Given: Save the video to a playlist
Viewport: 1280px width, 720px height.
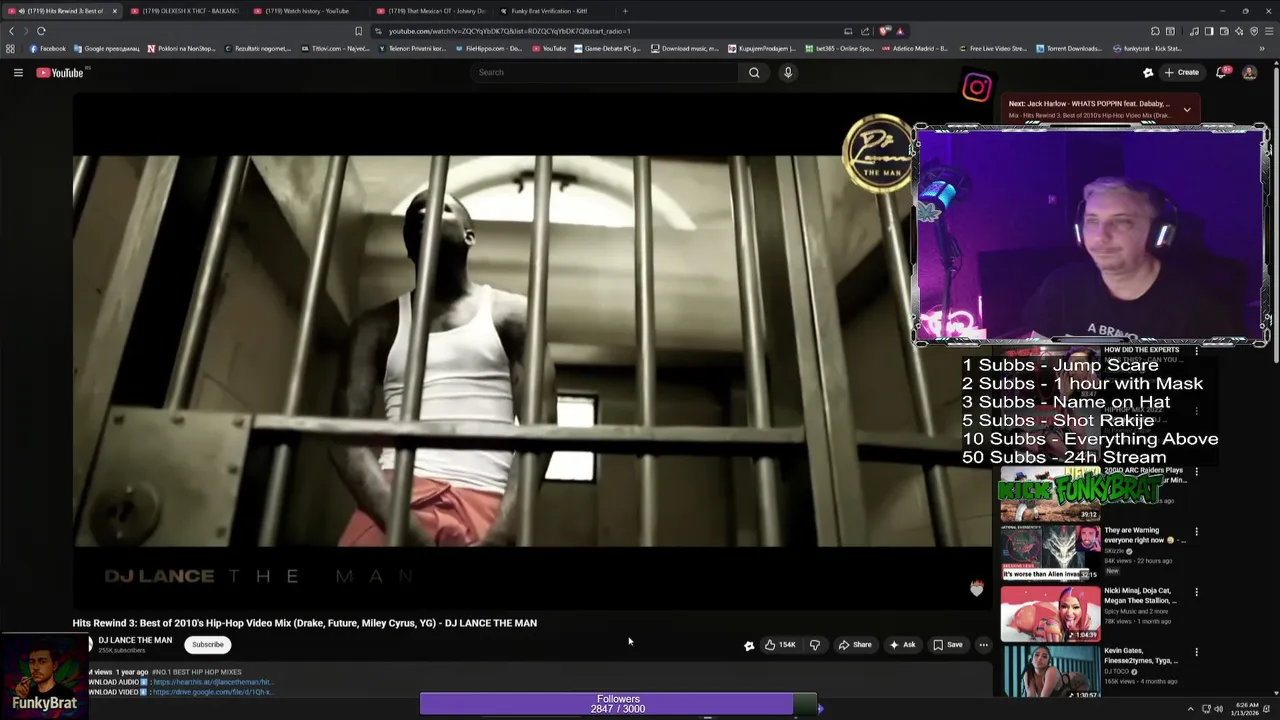Looking at the screenshot, I should pyautogui.click(x=948, y=645).
